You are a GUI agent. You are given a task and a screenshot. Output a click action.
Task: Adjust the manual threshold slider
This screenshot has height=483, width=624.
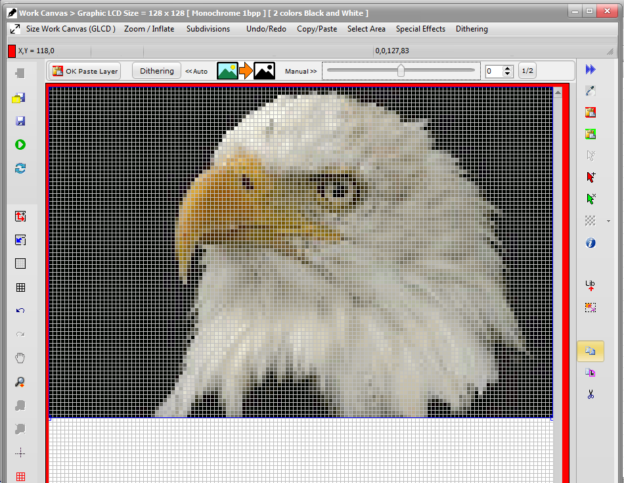click(401, 71)
